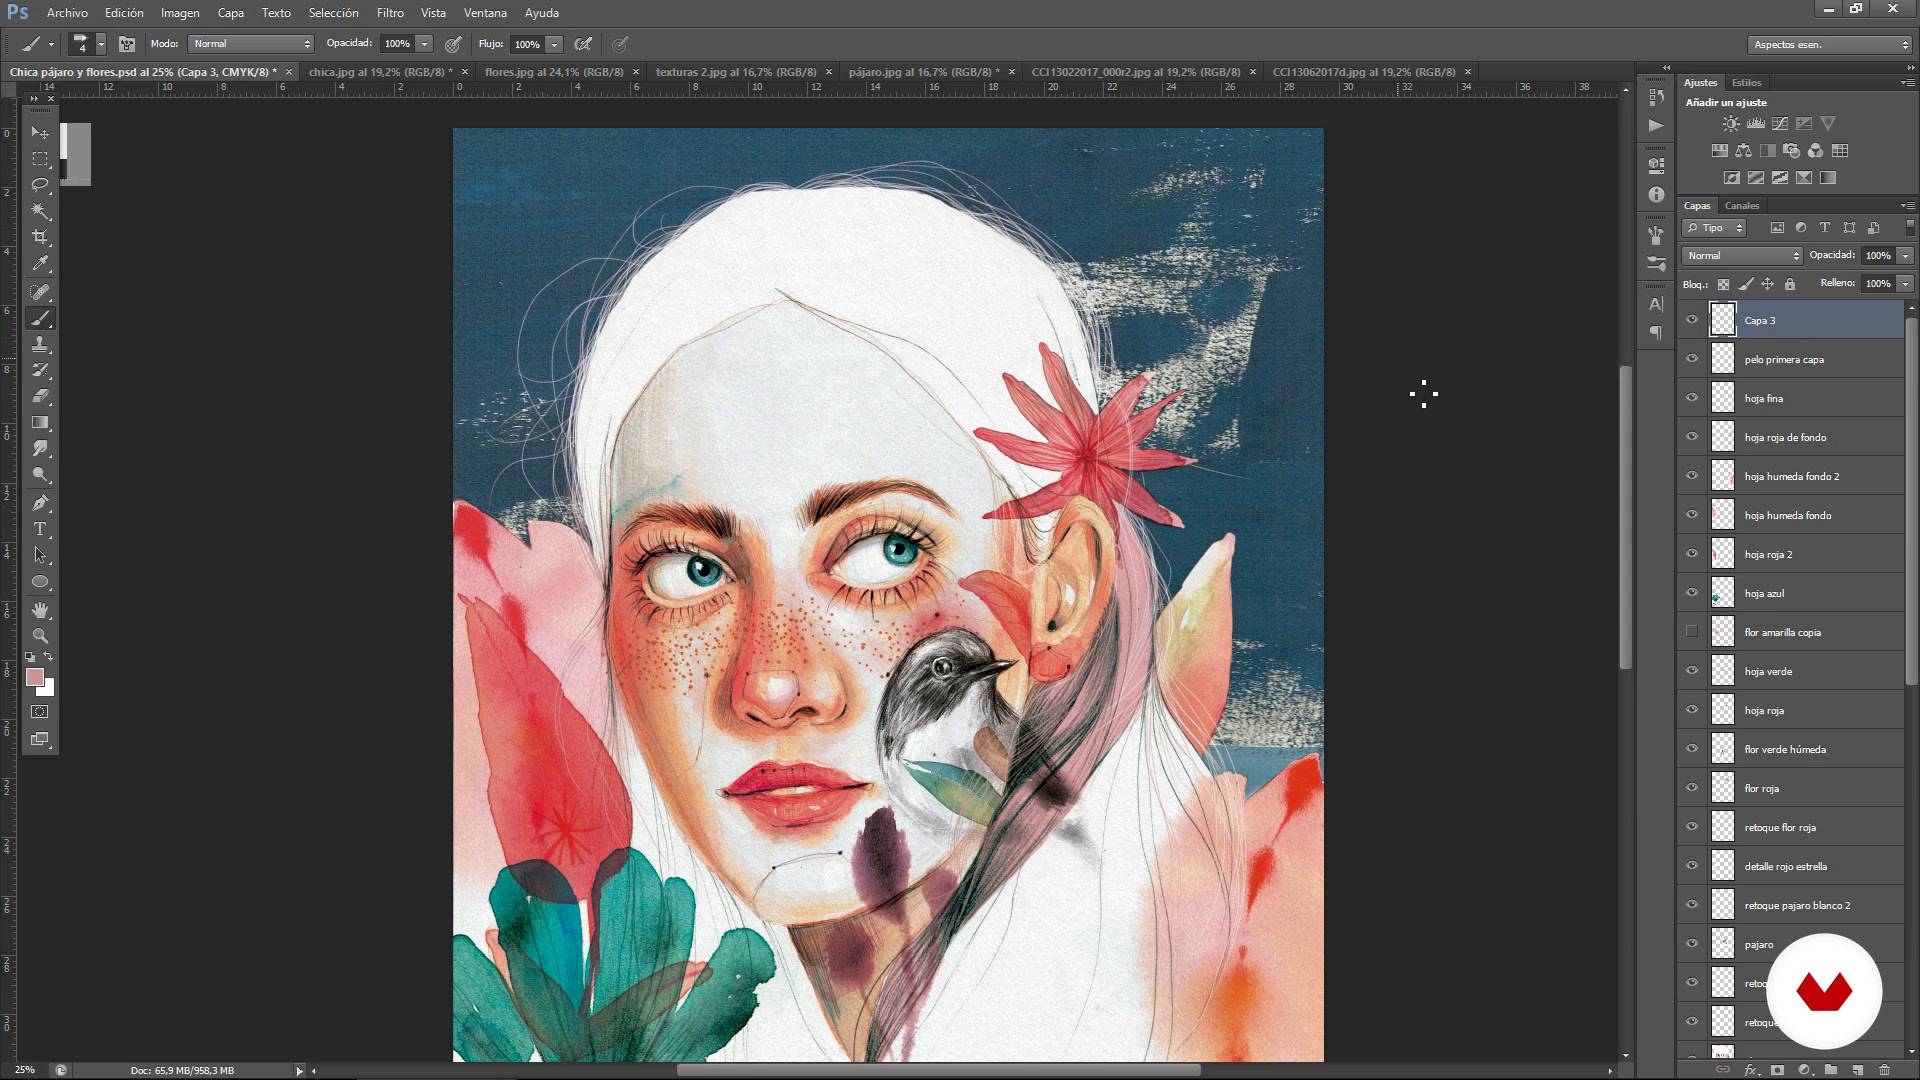
Task: Select the Zoom tool
Action: pyautogui.click(x=40, y=636)
